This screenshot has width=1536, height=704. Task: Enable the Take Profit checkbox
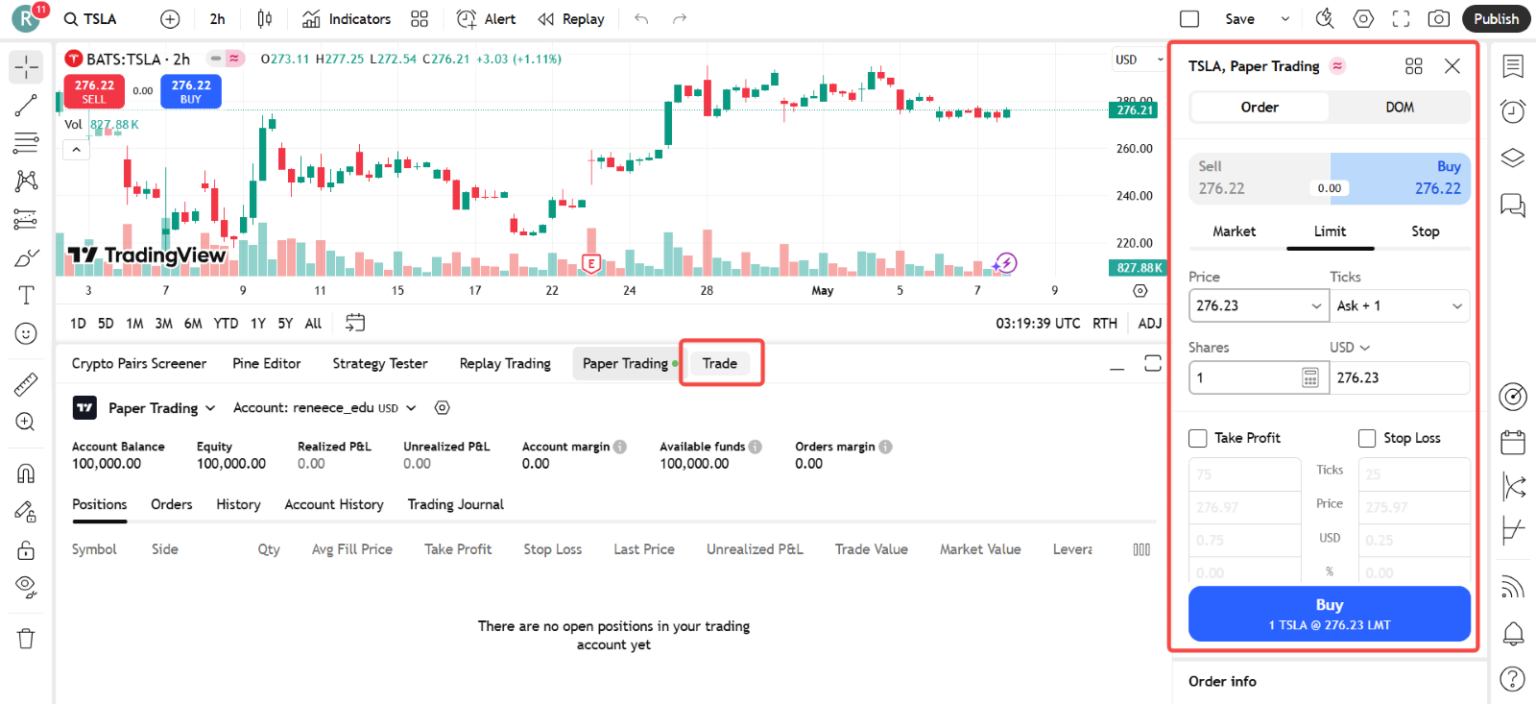coord(1197,438)
